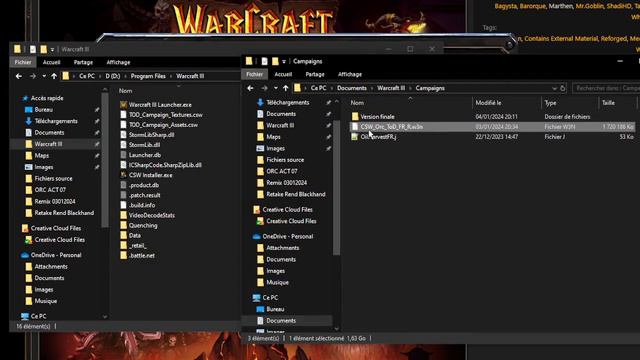Open the Affichage tab in the Warcraft III window
This screenshot has width=640, height=360.
118,62
